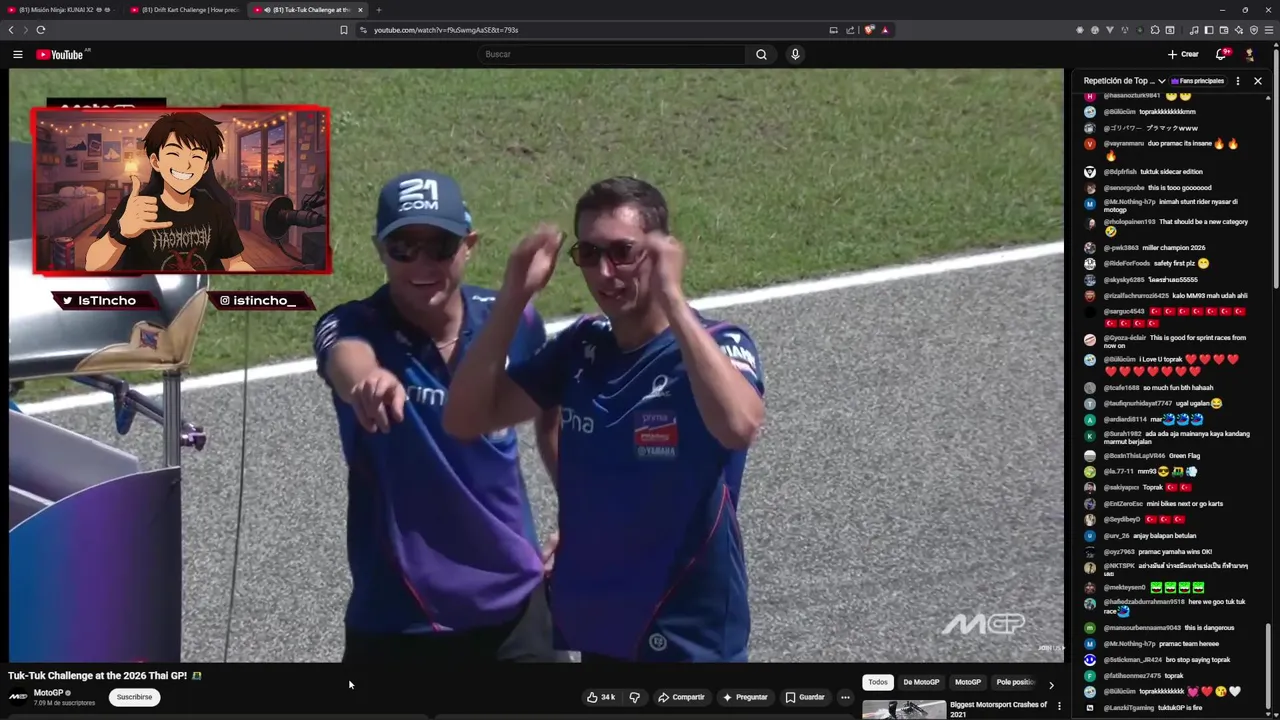Open a new browser tab
This screenshot has width=1280, height=720.
point(378,10)
